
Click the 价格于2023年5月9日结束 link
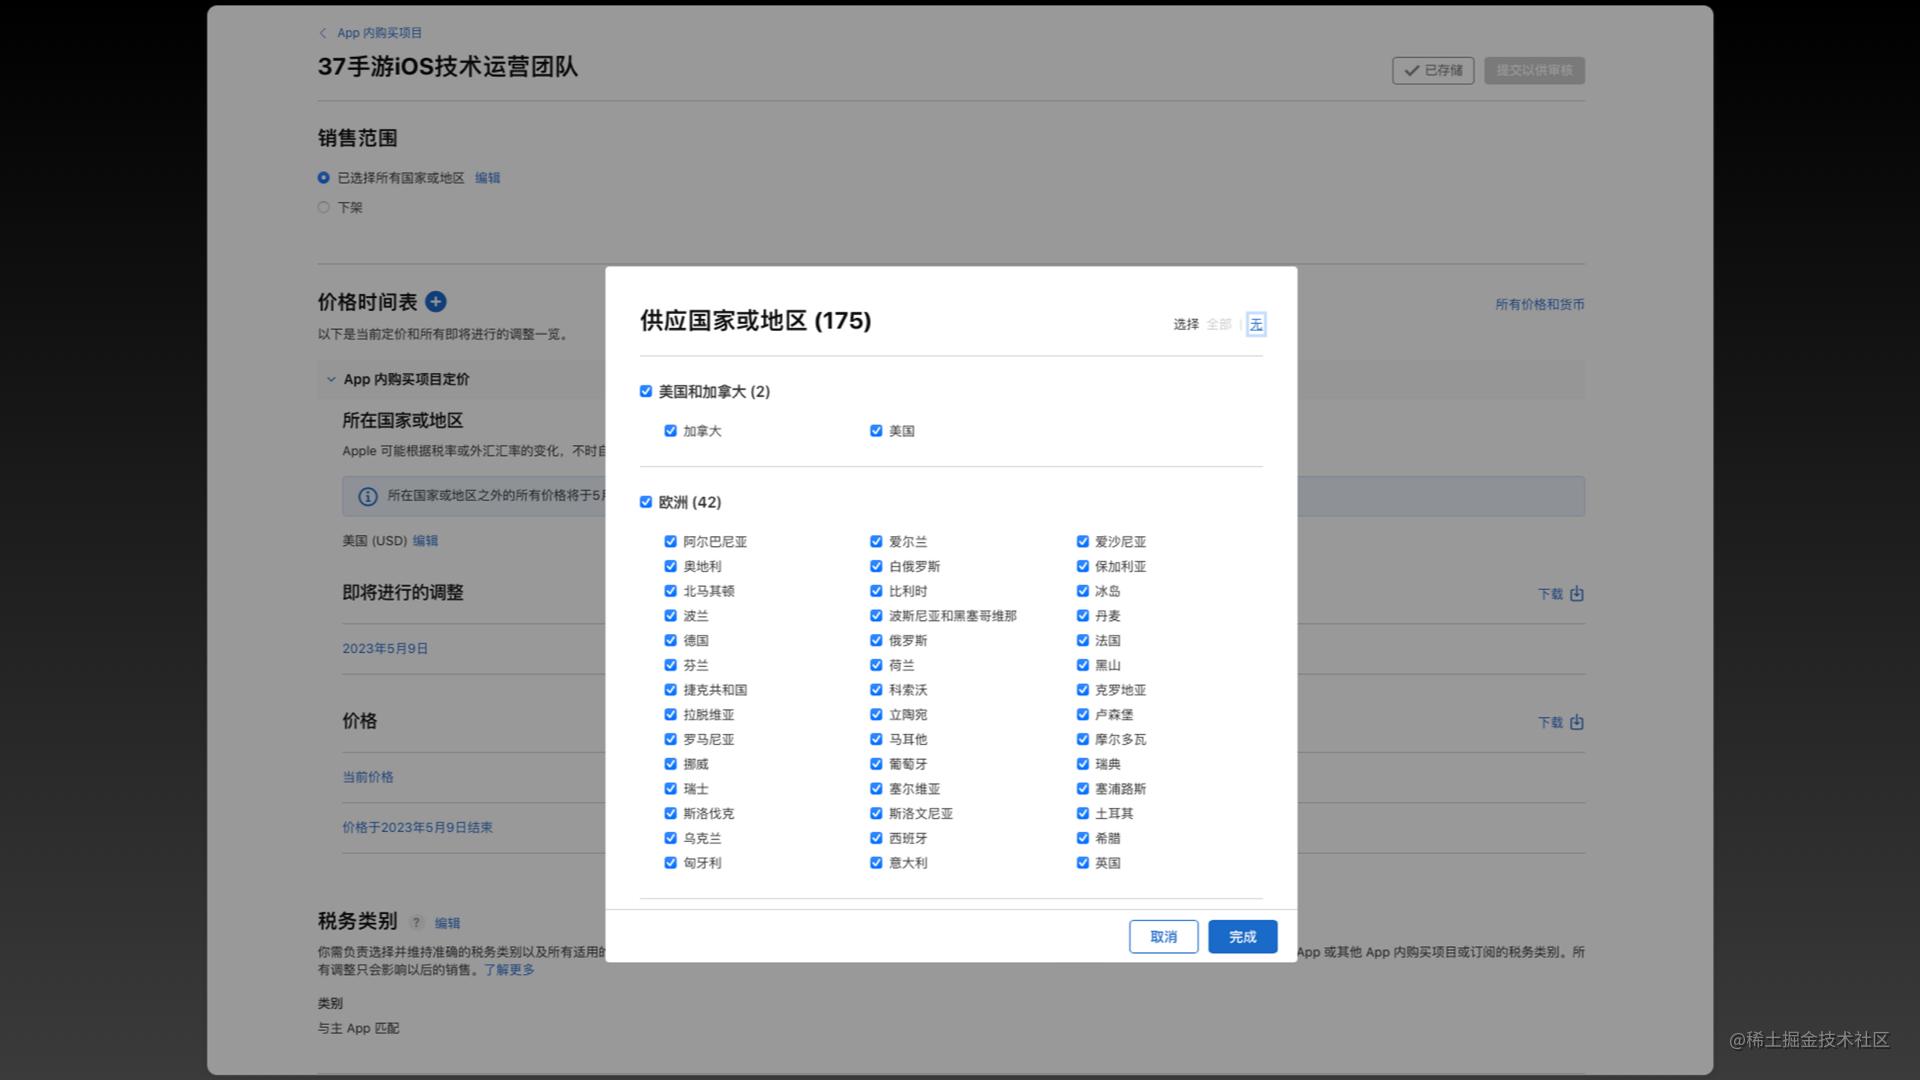(417, 827)
